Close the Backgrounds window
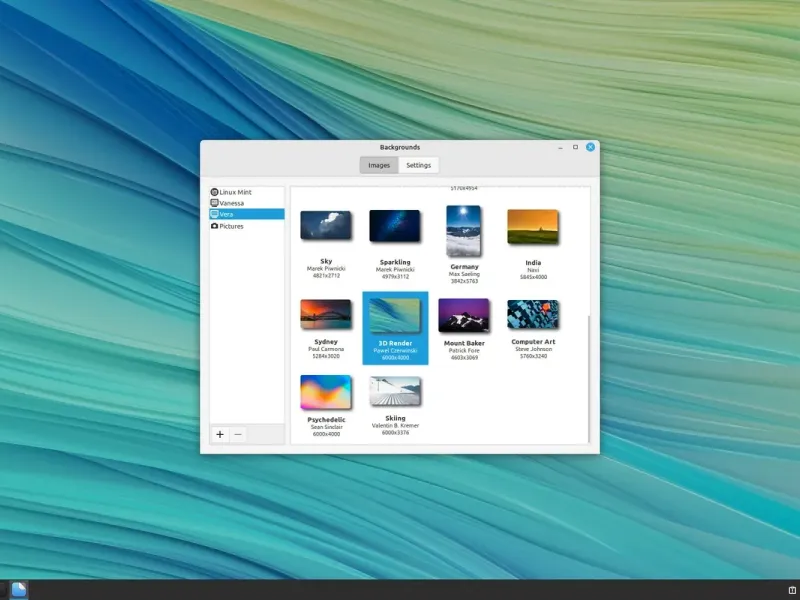 pos(590,147)
